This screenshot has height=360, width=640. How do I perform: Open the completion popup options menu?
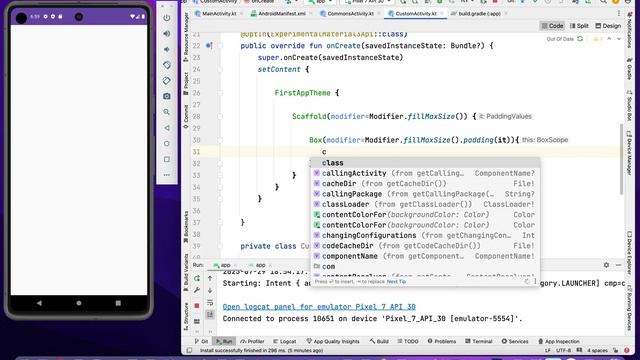pos(535,282)
